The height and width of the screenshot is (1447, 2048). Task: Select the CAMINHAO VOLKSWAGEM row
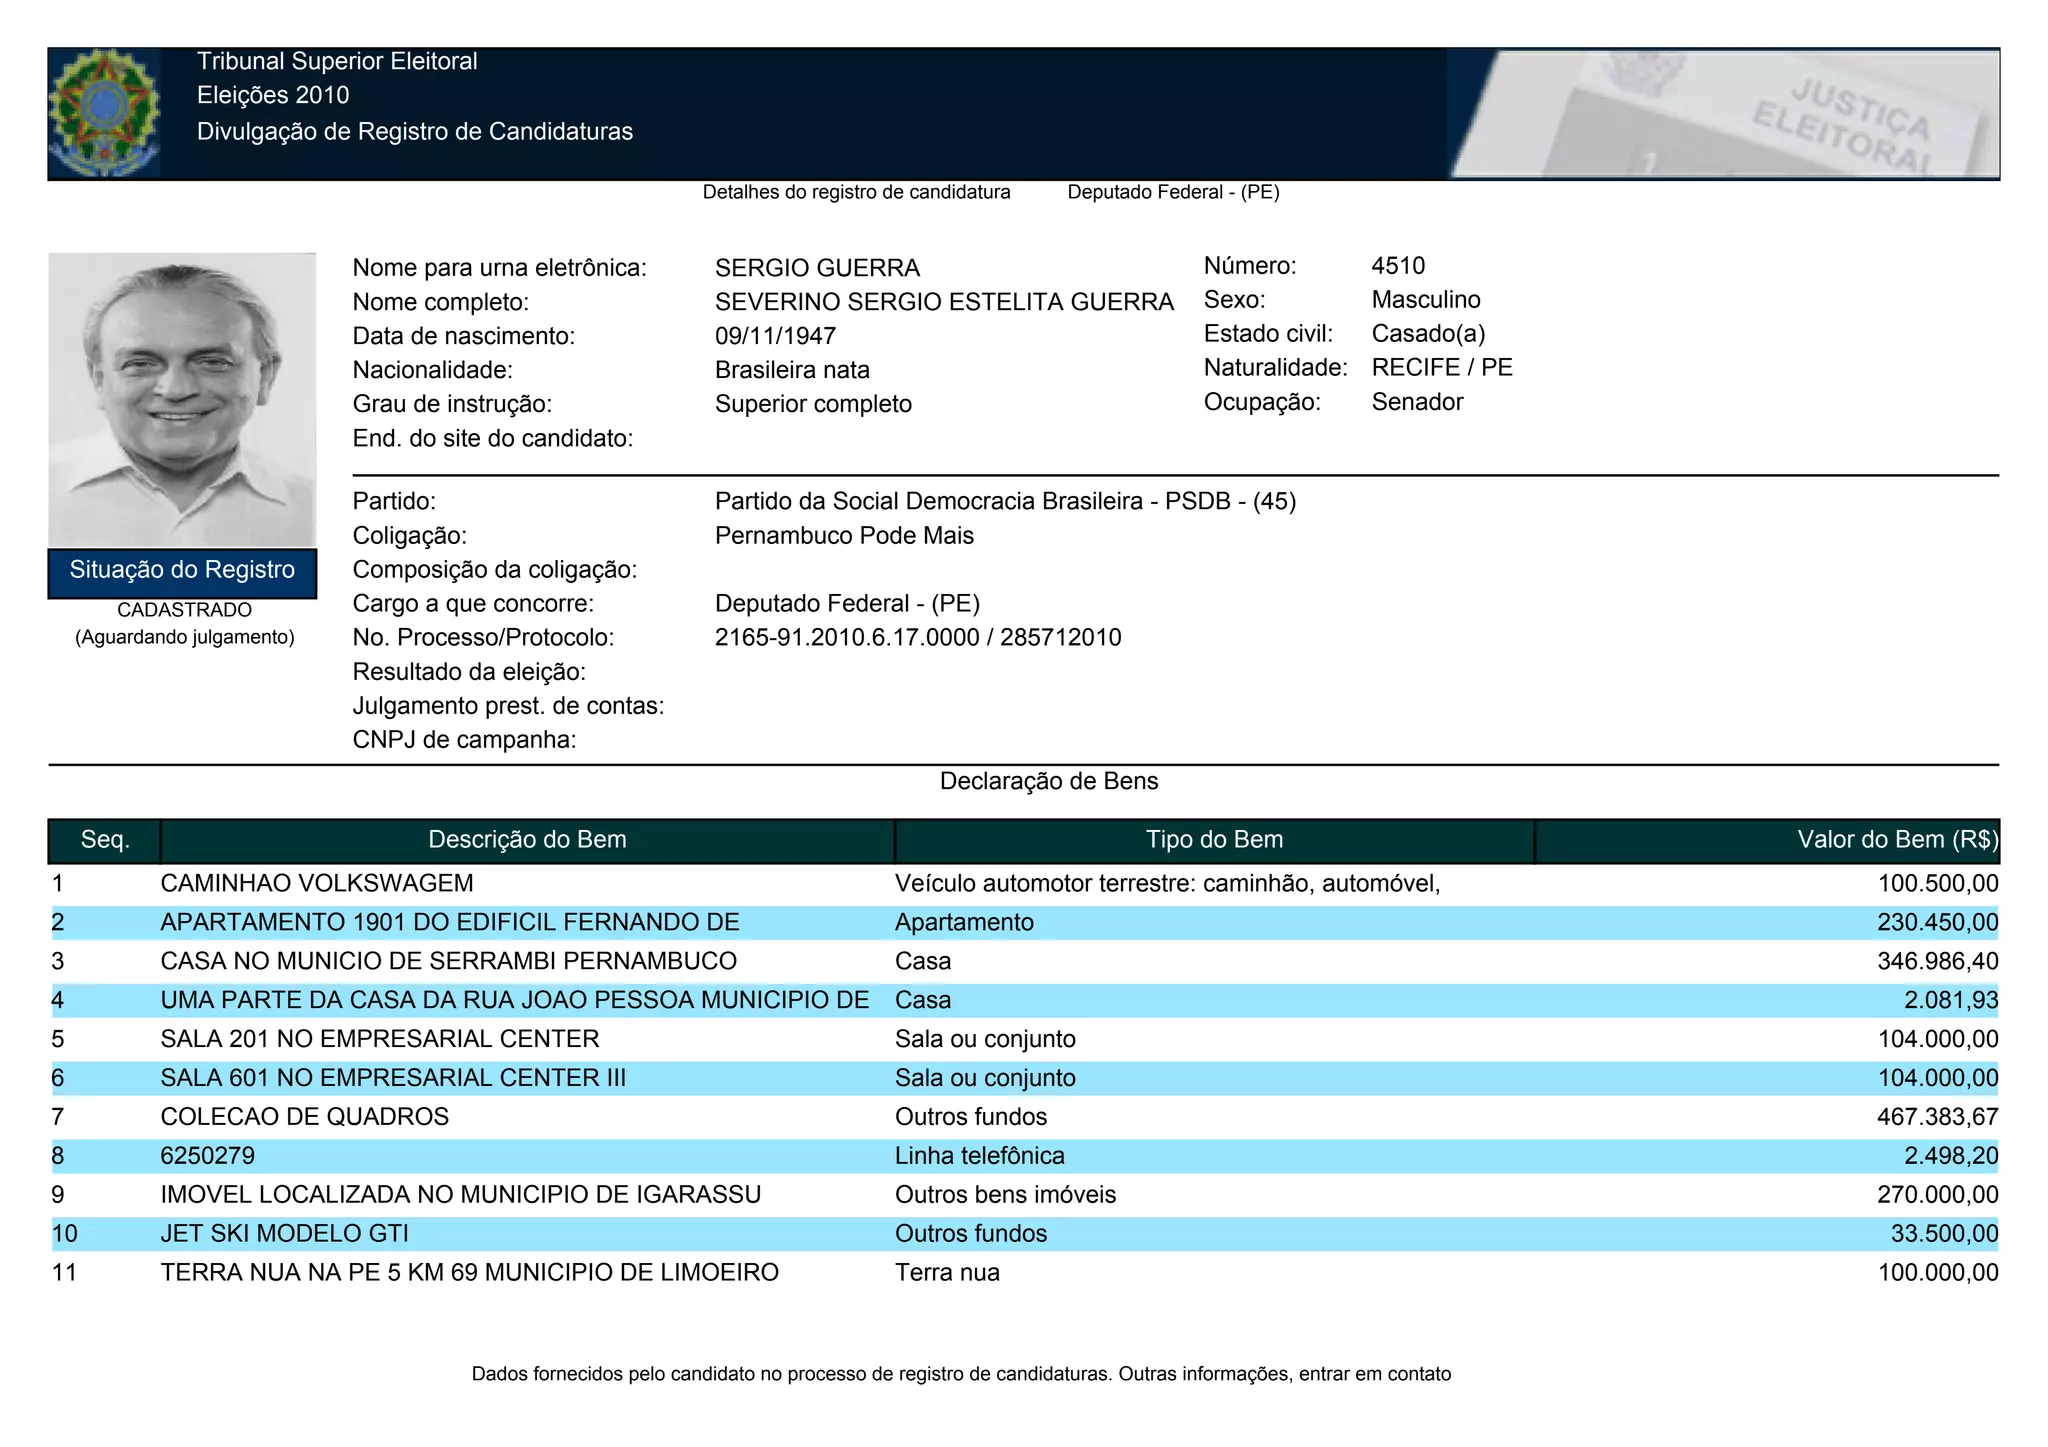click(317, 884)
